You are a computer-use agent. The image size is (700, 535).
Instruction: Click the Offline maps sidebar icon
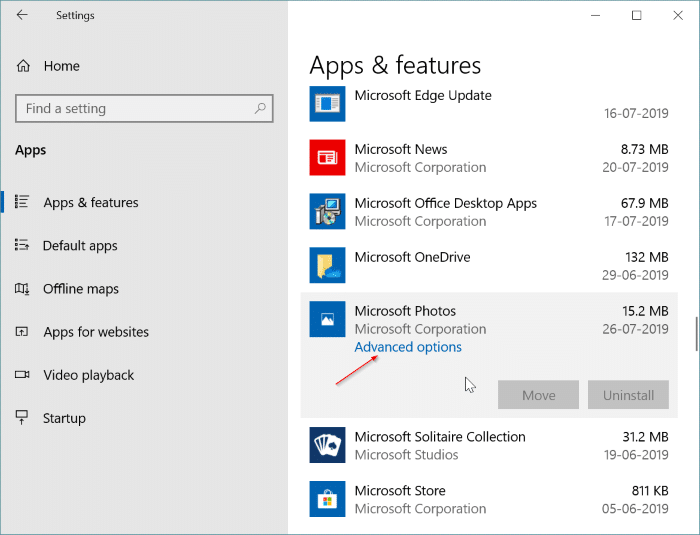(22, 288)
